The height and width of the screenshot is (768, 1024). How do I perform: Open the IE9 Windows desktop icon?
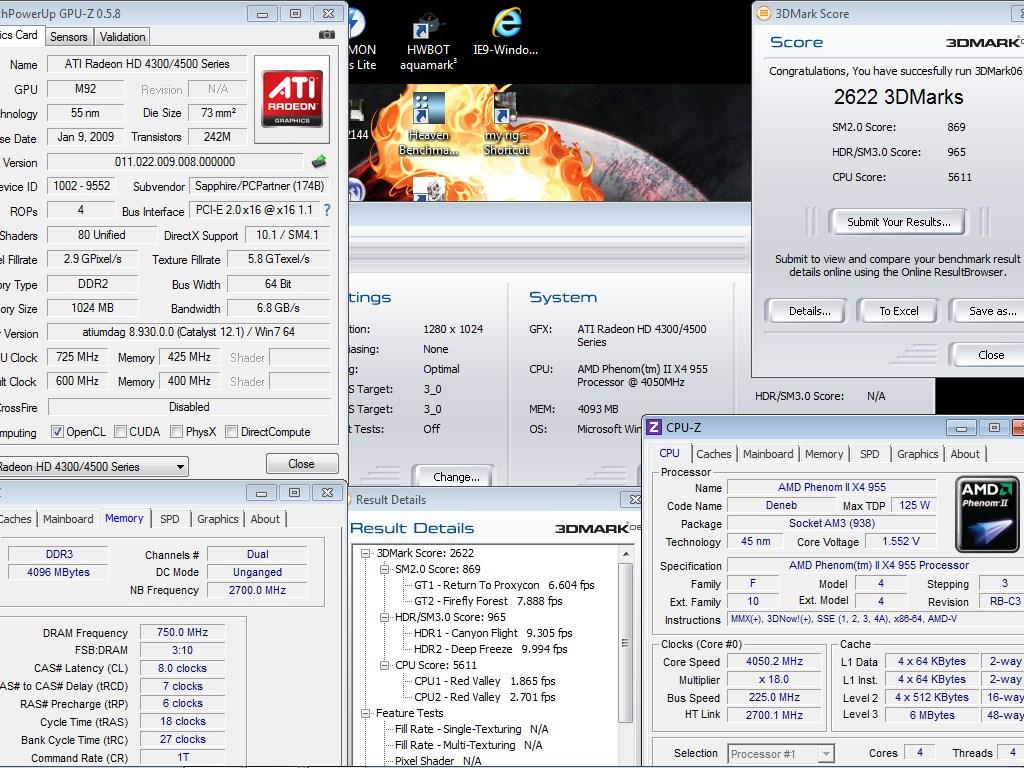click(505, 33)
